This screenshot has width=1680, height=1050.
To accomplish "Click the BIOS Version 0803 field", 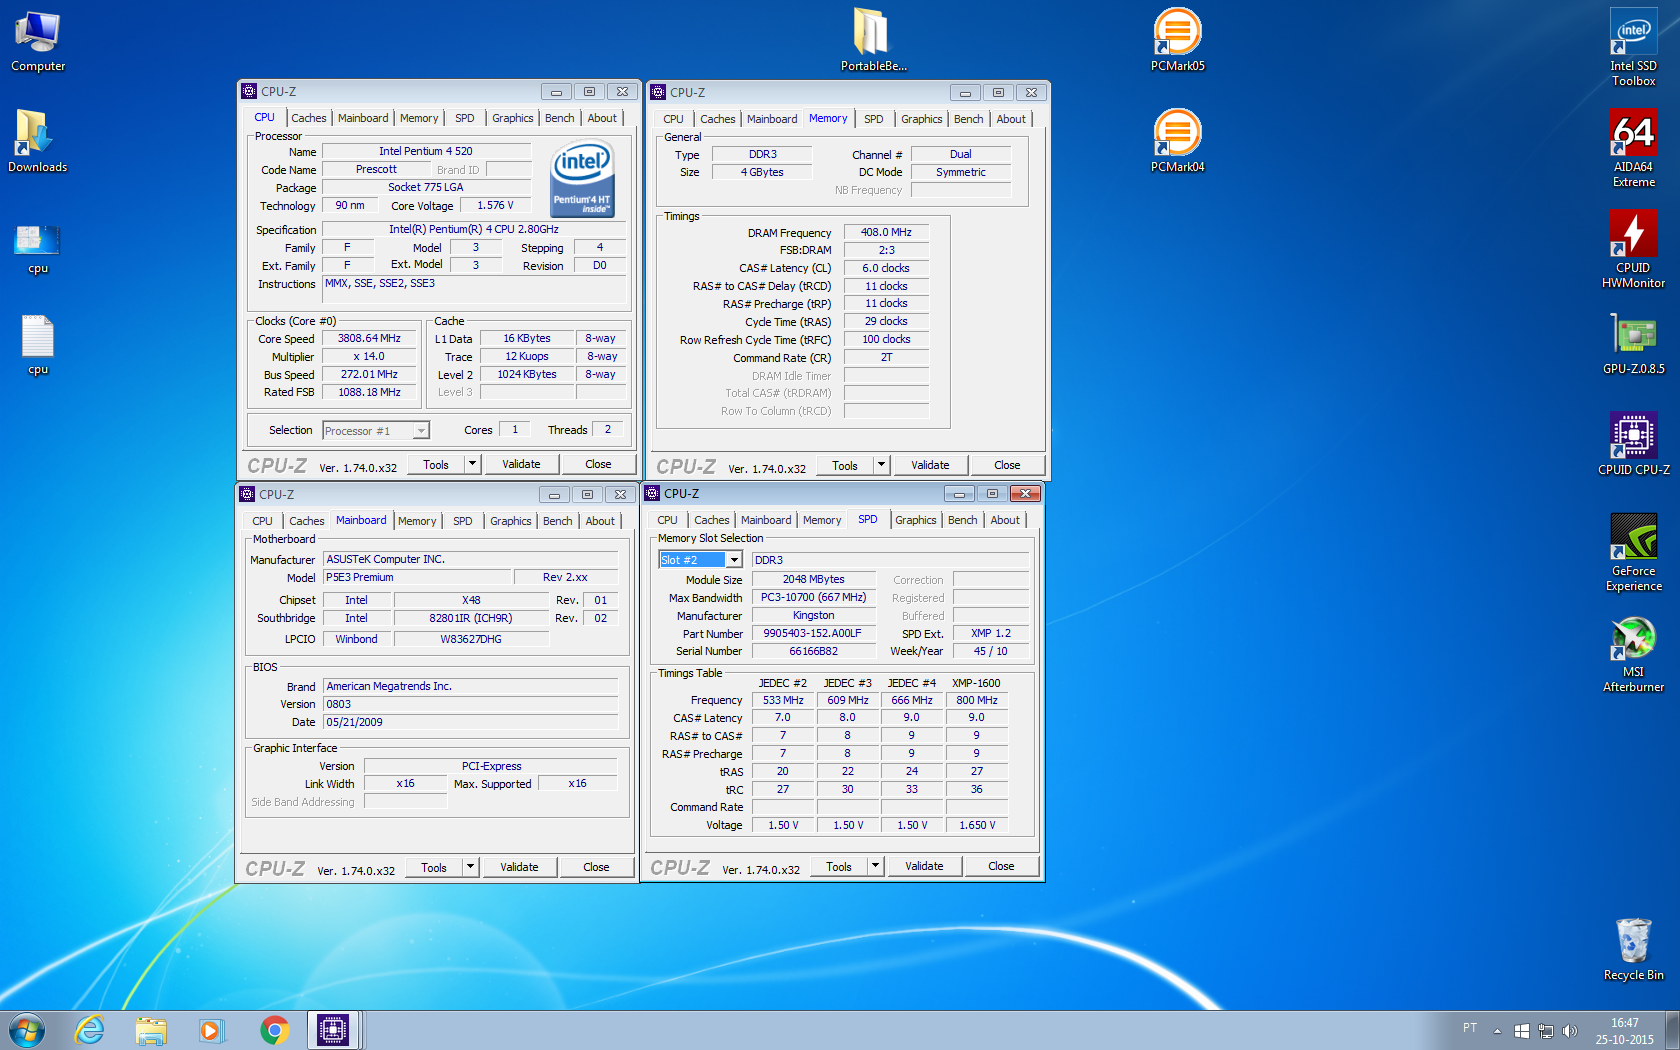I will tap(470, 704).
